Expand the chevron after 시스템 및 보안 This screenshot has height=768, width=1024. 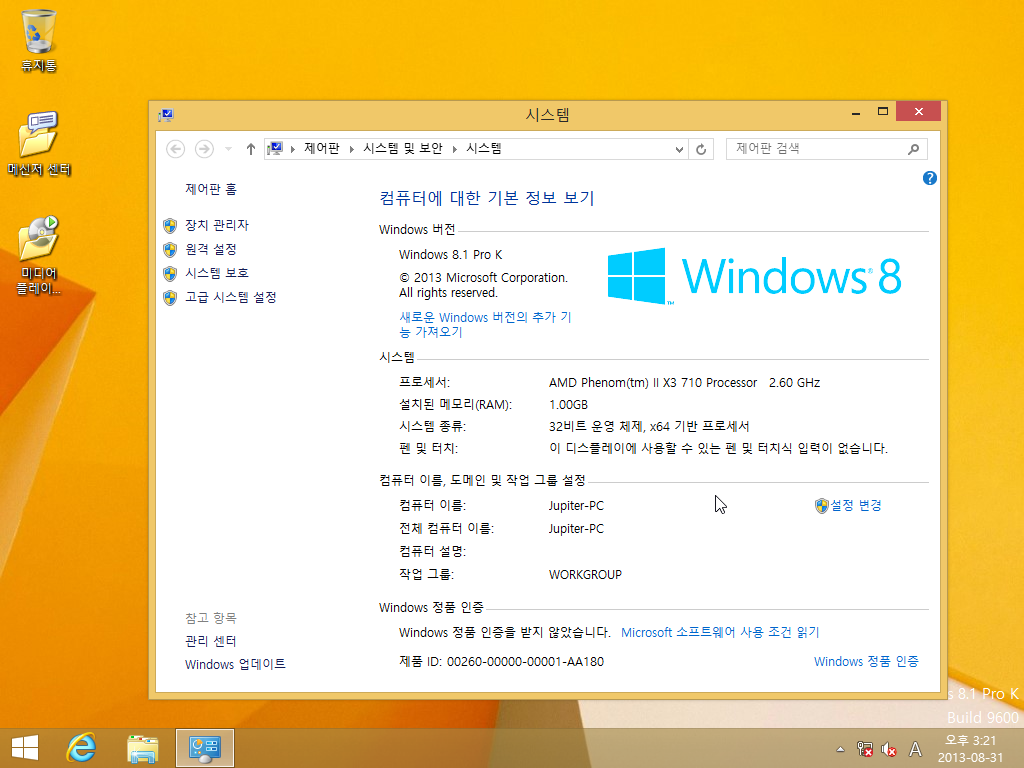(x=455, y=149)
